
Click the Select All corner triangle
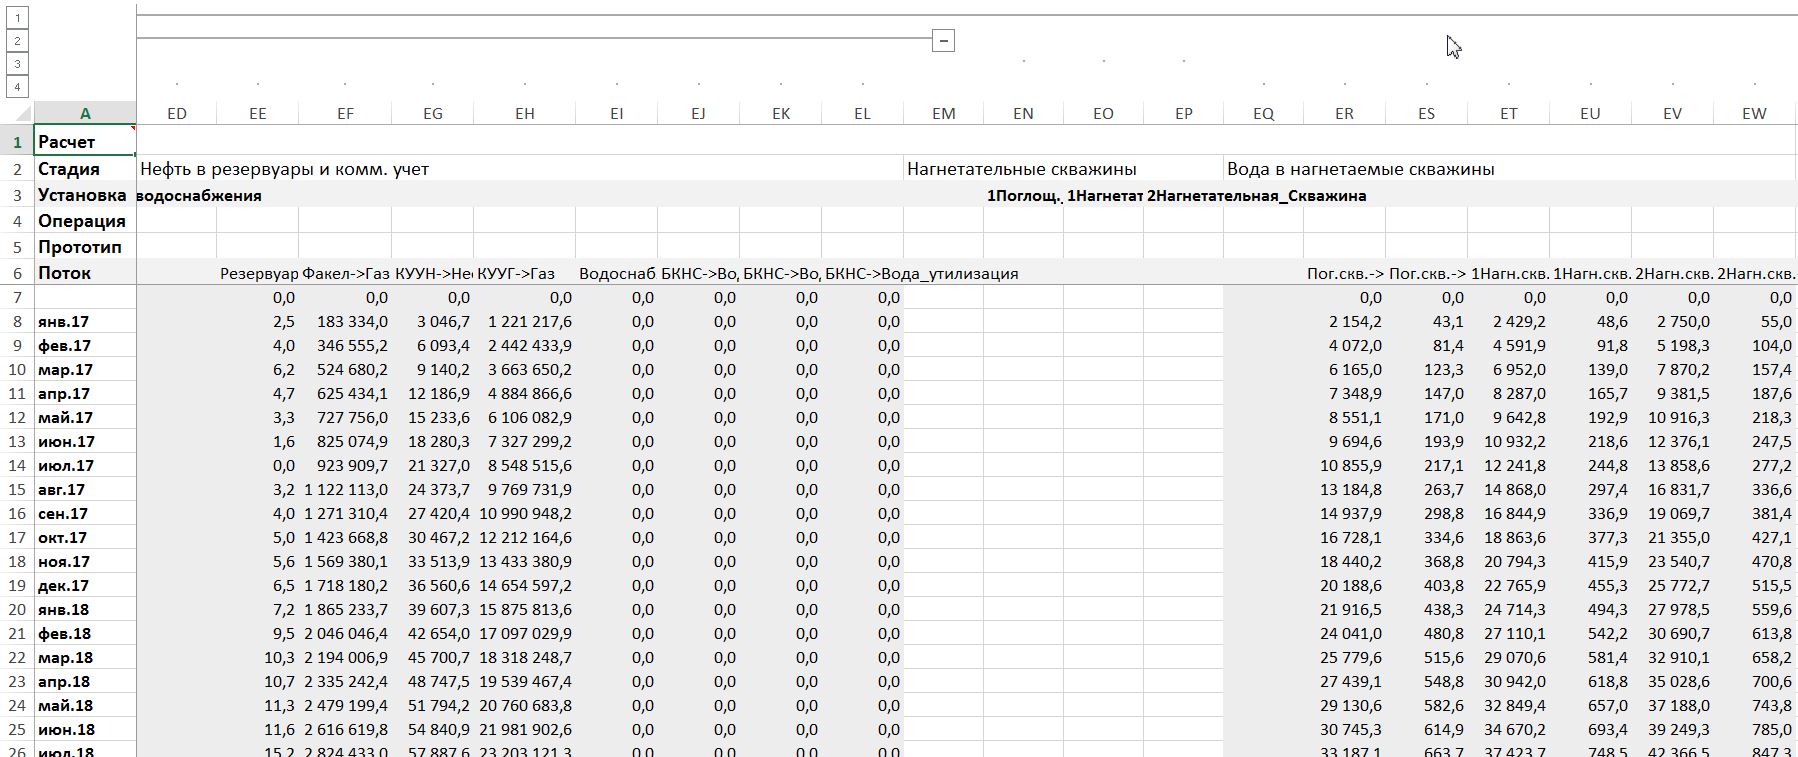(22, 113)
